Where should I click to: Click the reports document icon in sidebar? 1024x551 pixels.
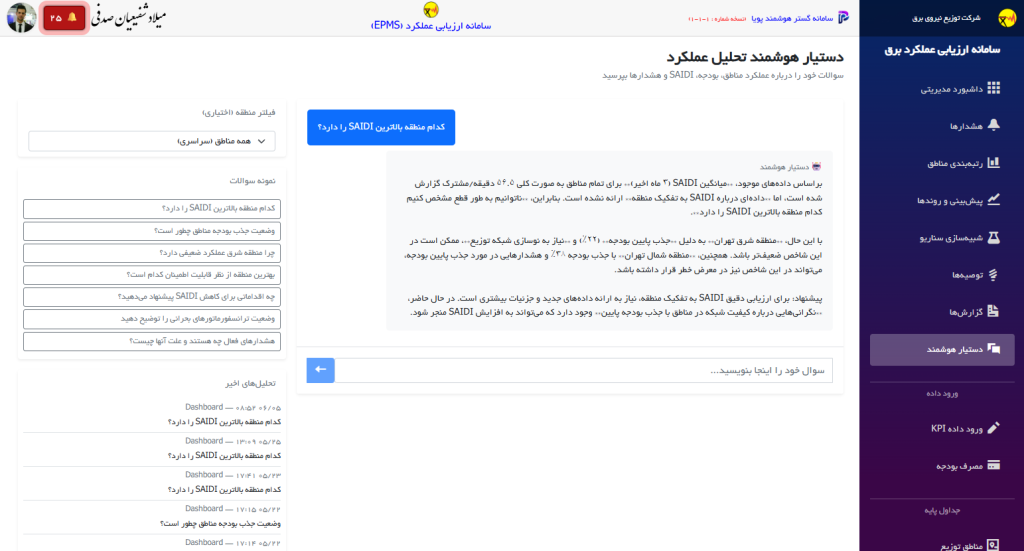point(993,311)
